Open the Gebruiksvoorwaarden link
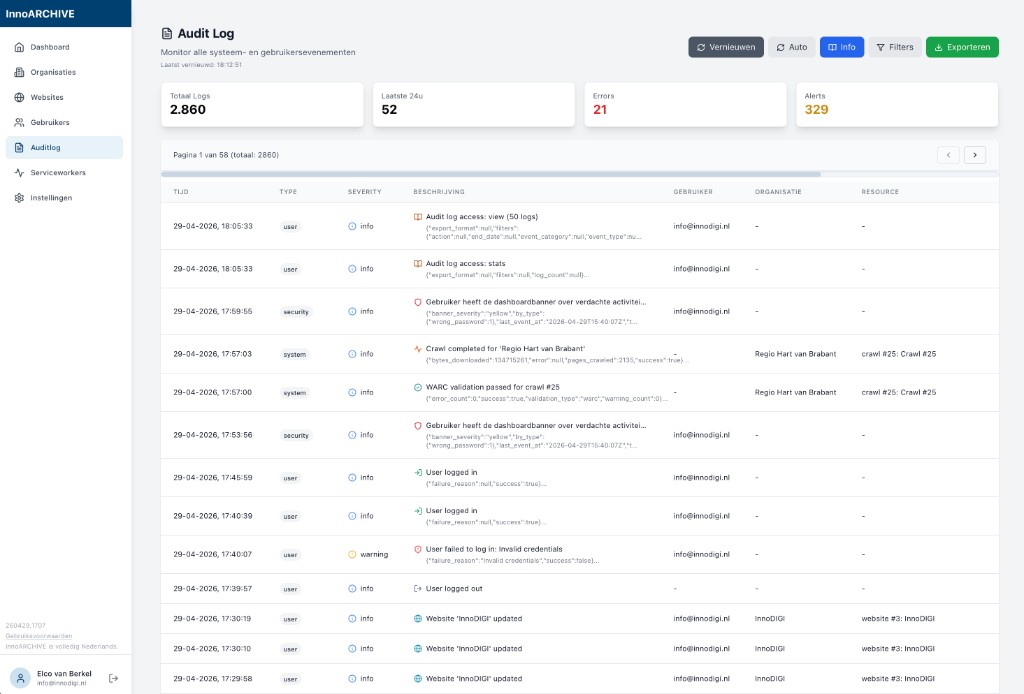Screen dimensions: 1024x694 point(39,636)
